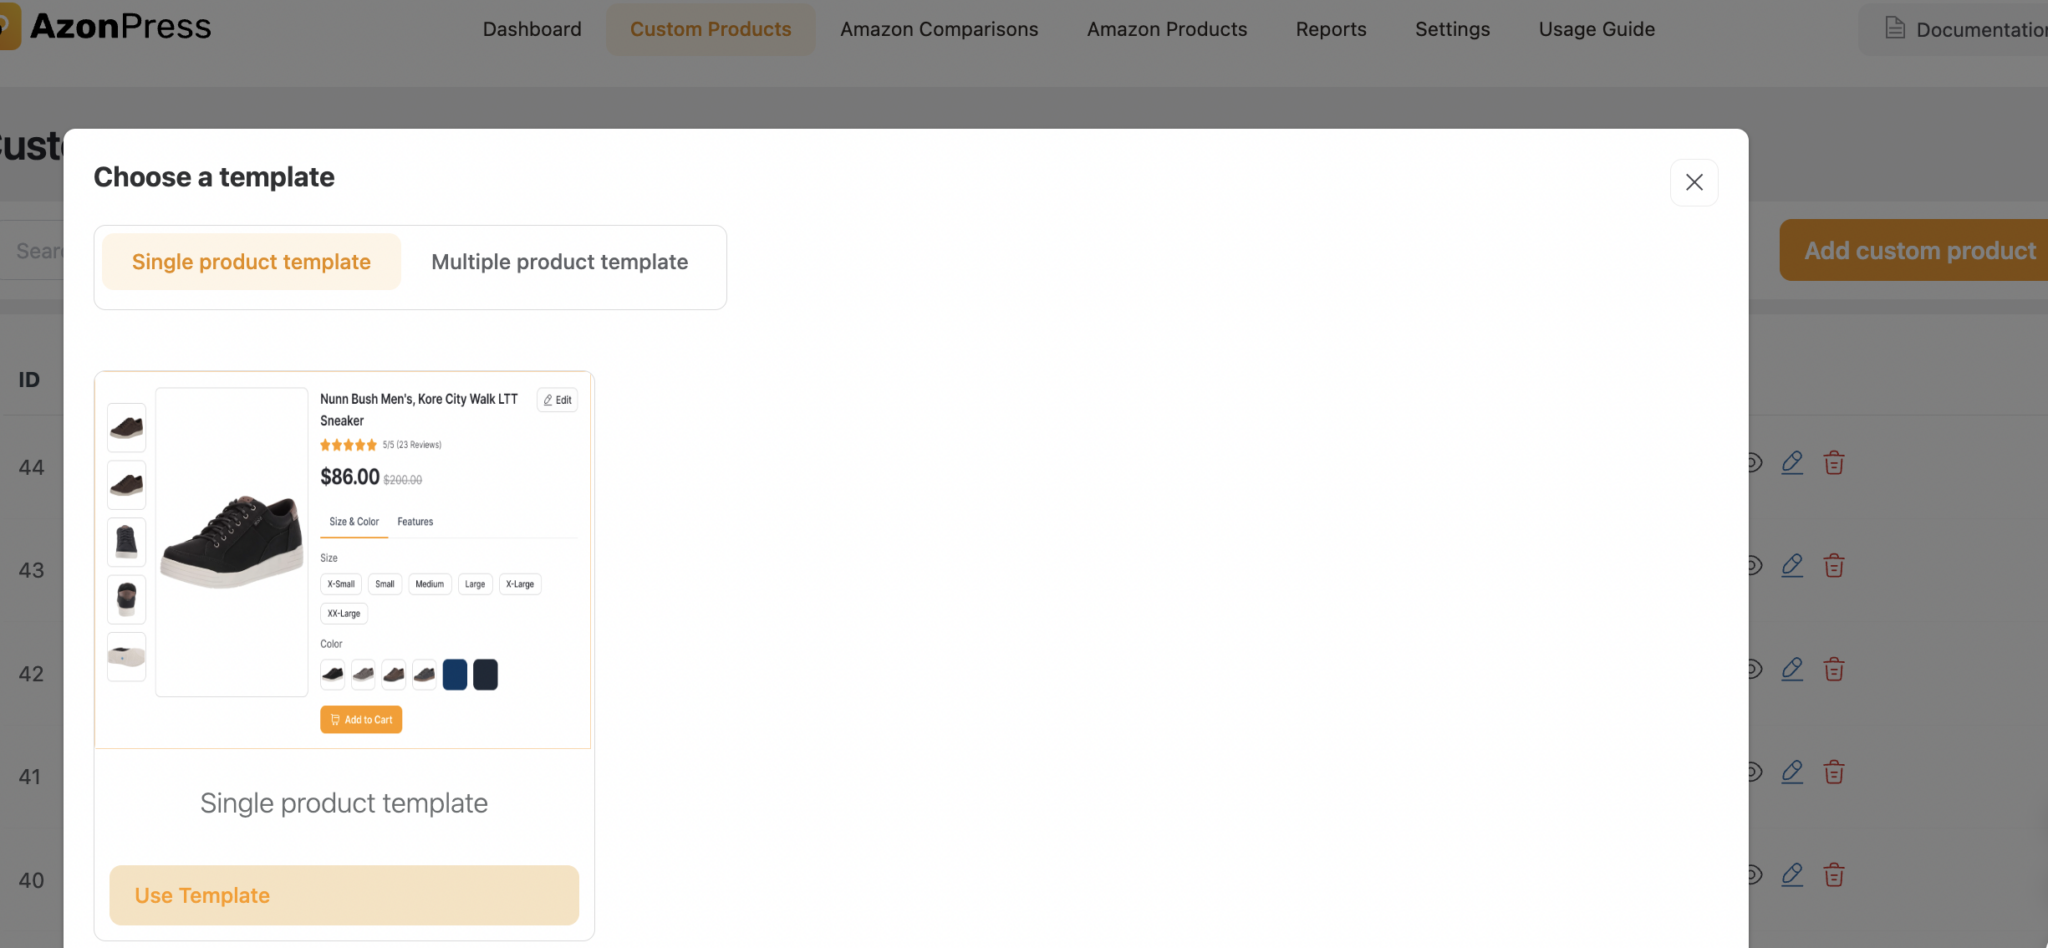
Task: Select the edit pencil icon on row 41
Action: coord(1792,771)
